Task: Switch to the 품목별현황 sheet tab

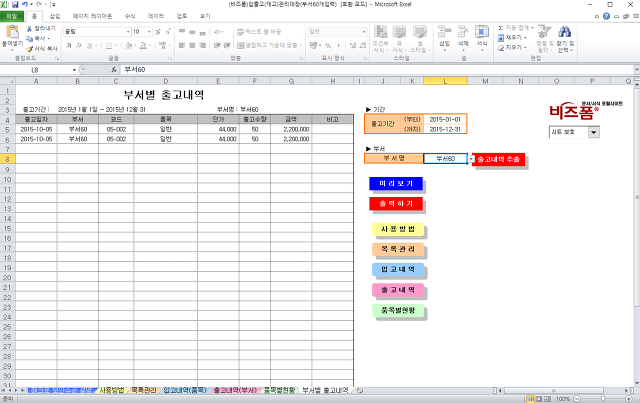Action: tap(279, 390)
